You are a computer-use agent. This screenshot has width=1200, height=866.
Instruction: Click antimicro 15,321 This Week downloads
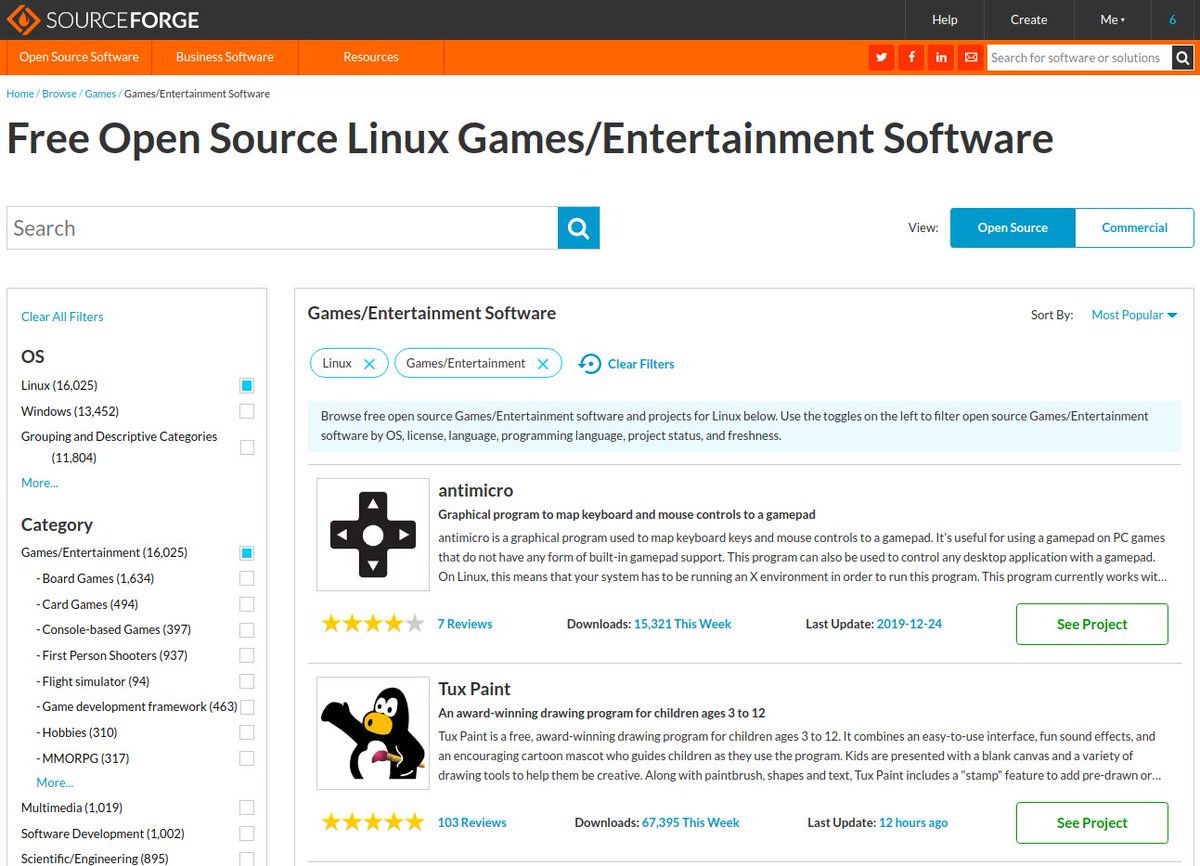click(x=683, y=624)
